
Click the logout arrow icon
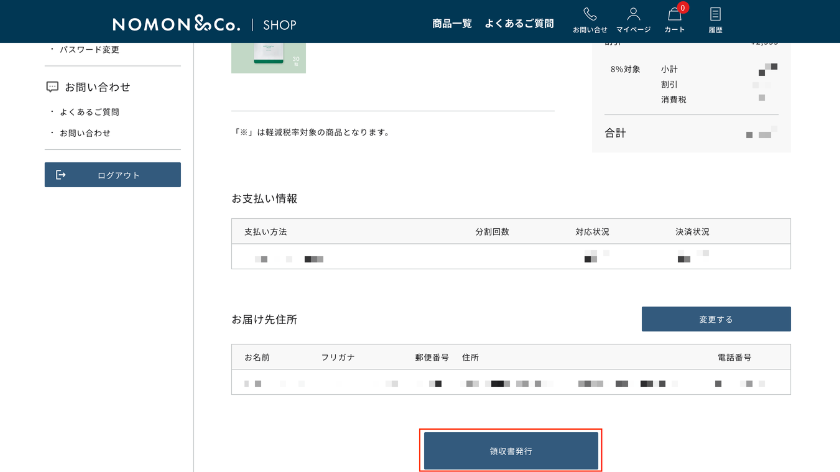pos(61,175)
